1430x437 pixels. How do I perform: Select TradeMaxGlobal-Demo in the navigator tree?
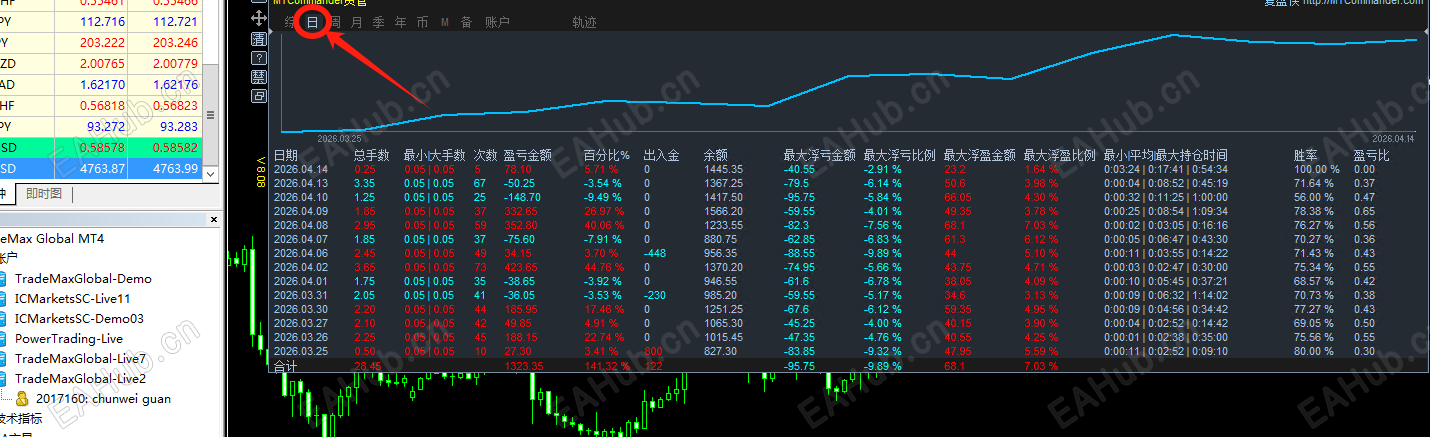click(83, 279)
